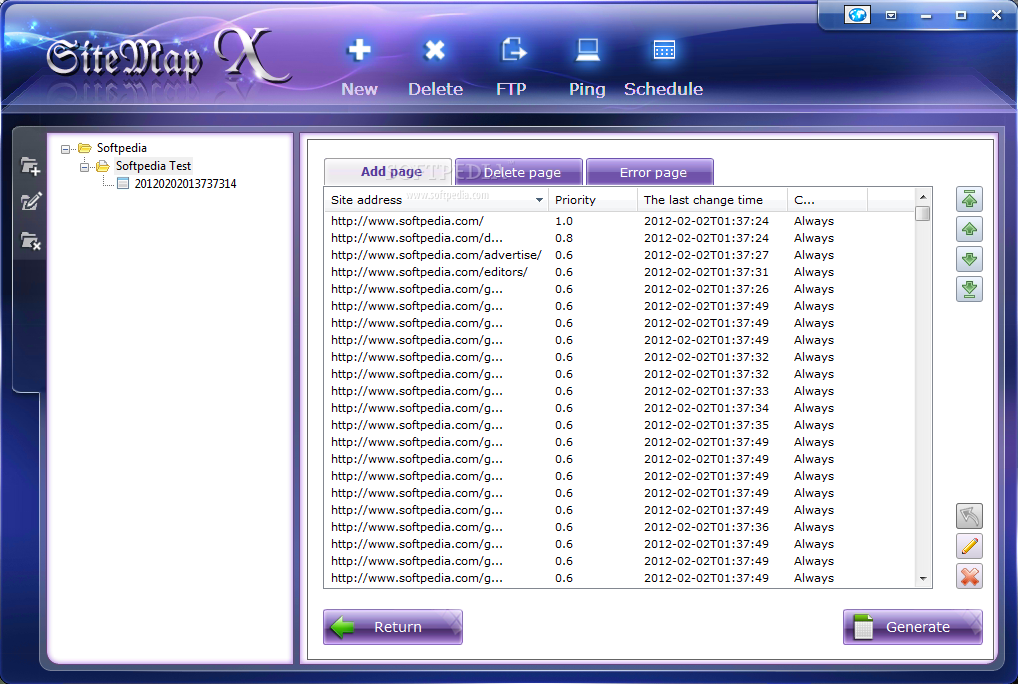
Task: Sort by The last change time column header
Action: [712, 200]
